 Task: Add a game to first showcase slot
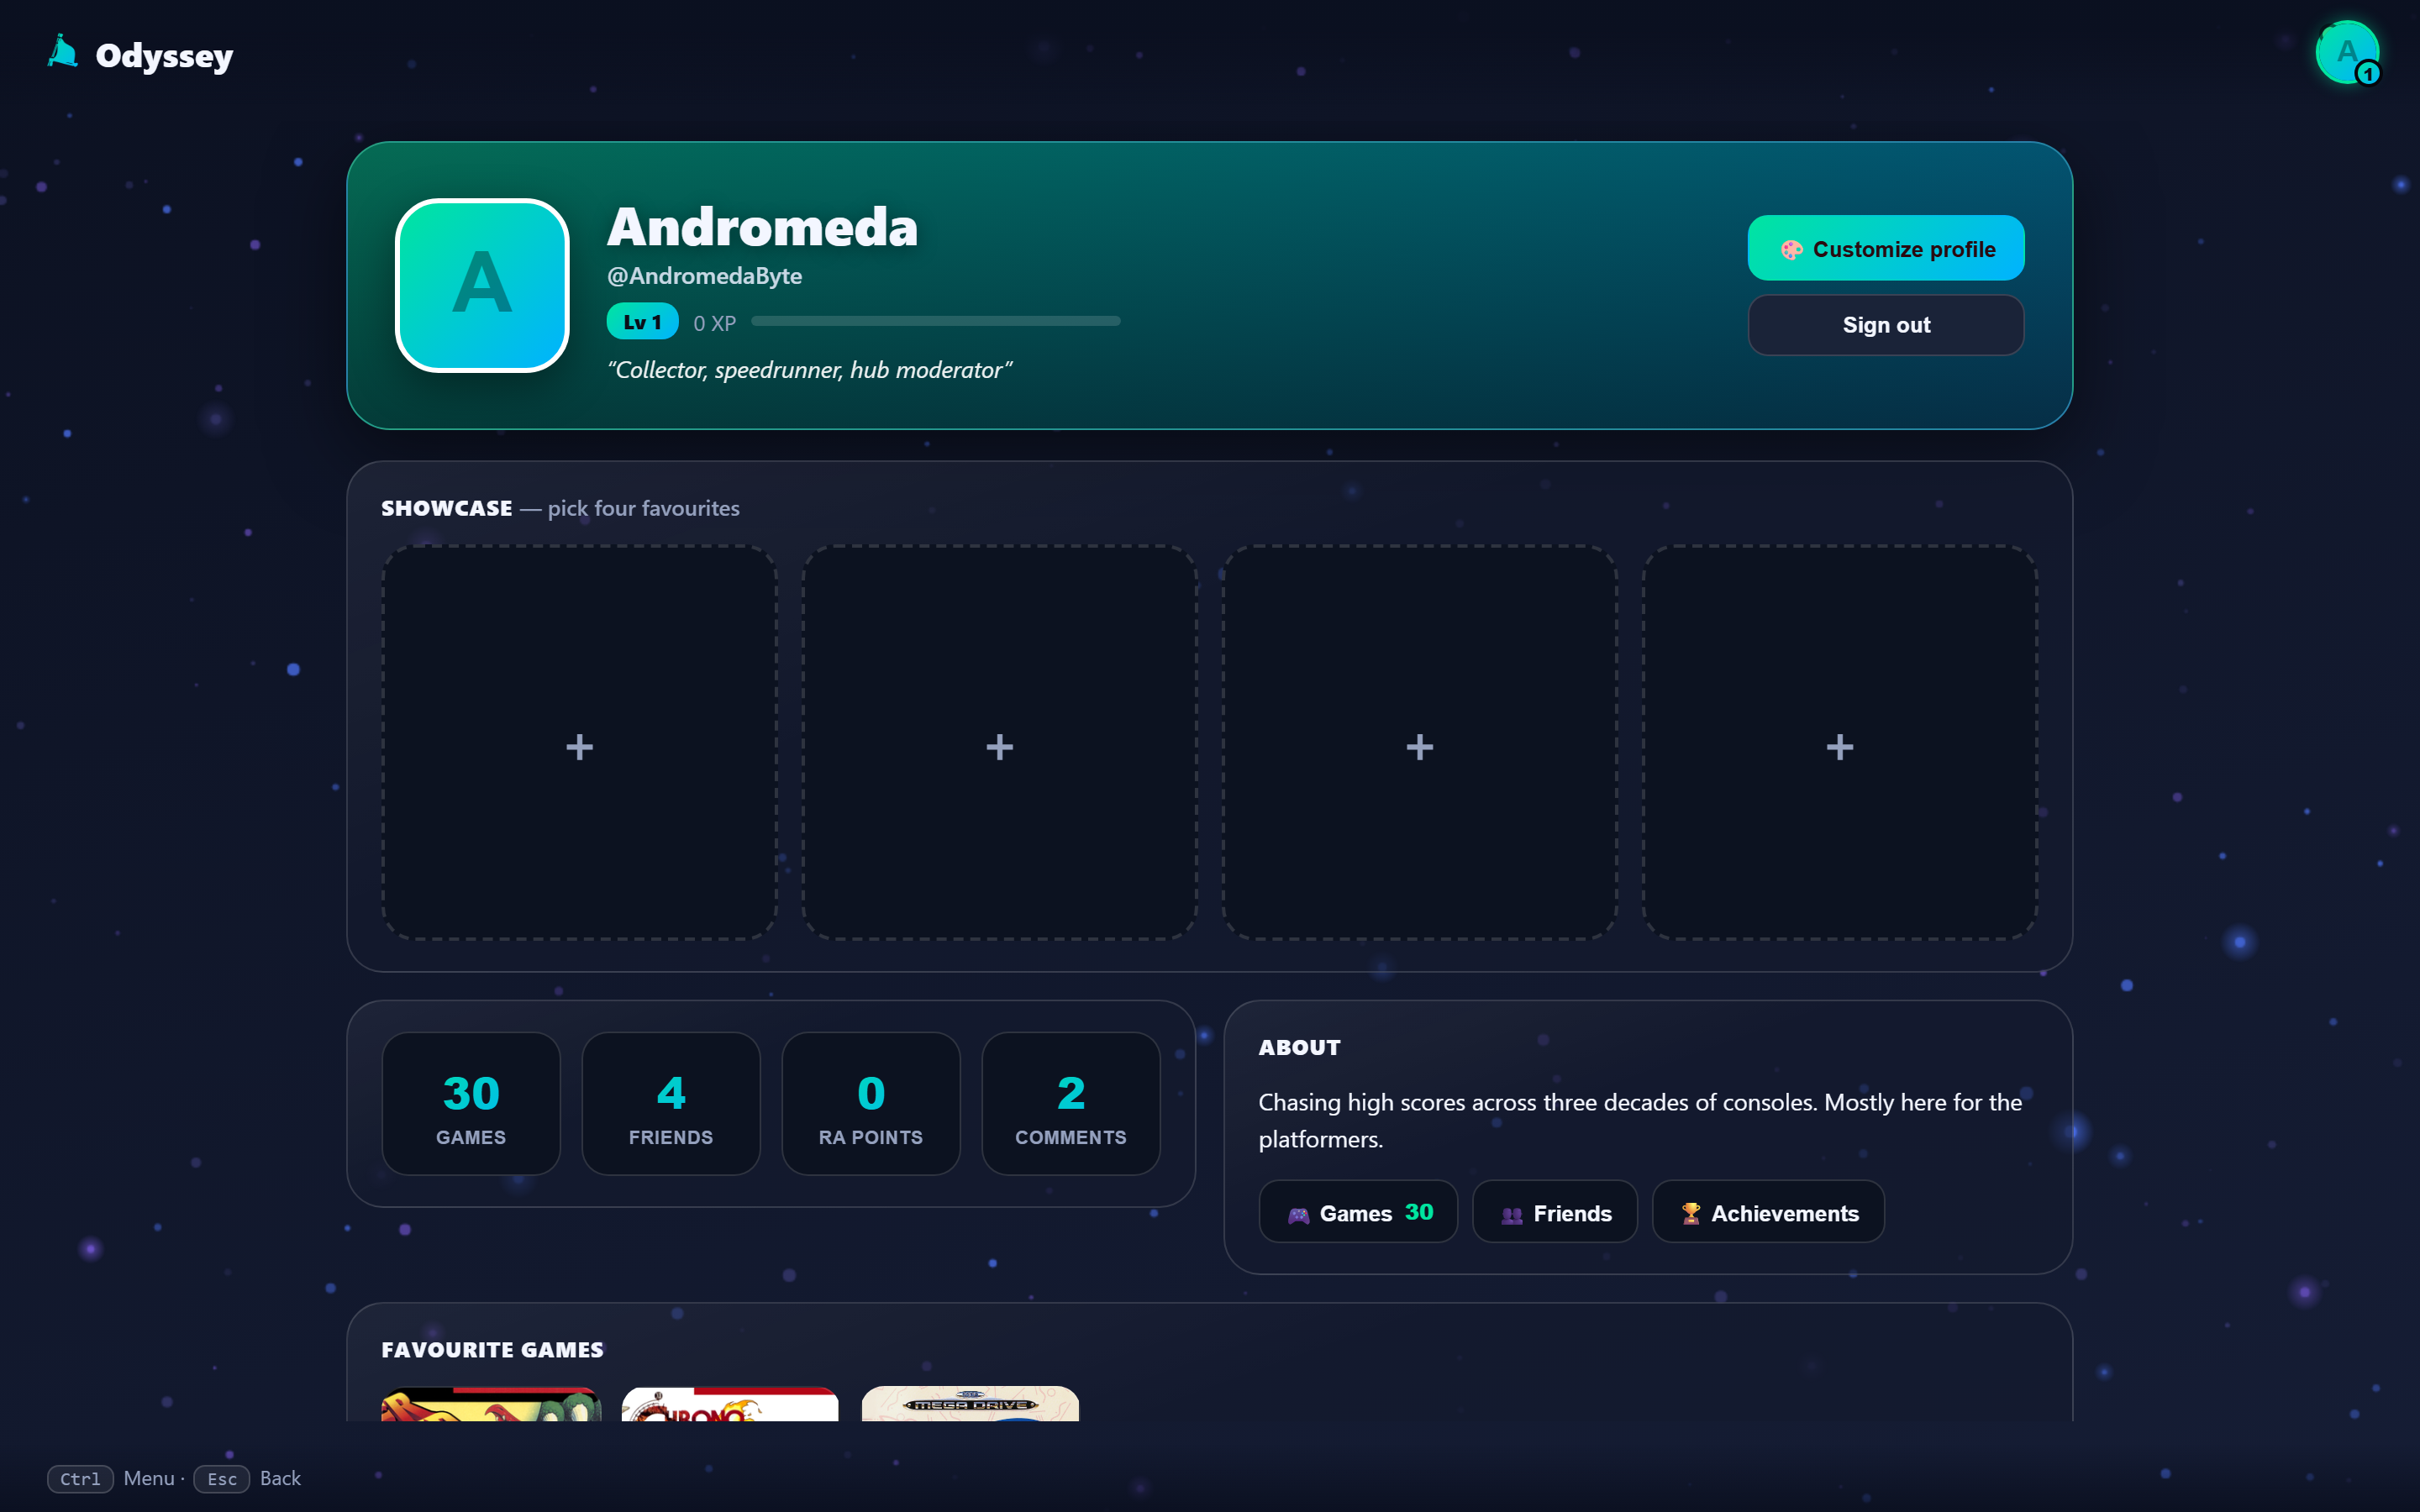click(x=579, y=742)
